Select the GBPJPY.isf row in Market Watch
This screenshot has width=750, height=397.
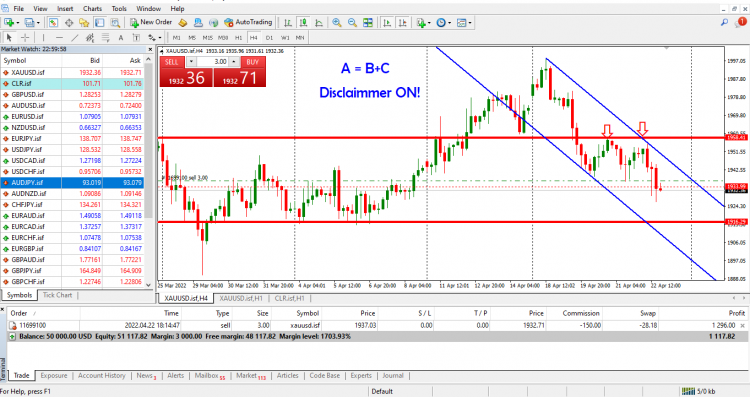coord(72,270)
